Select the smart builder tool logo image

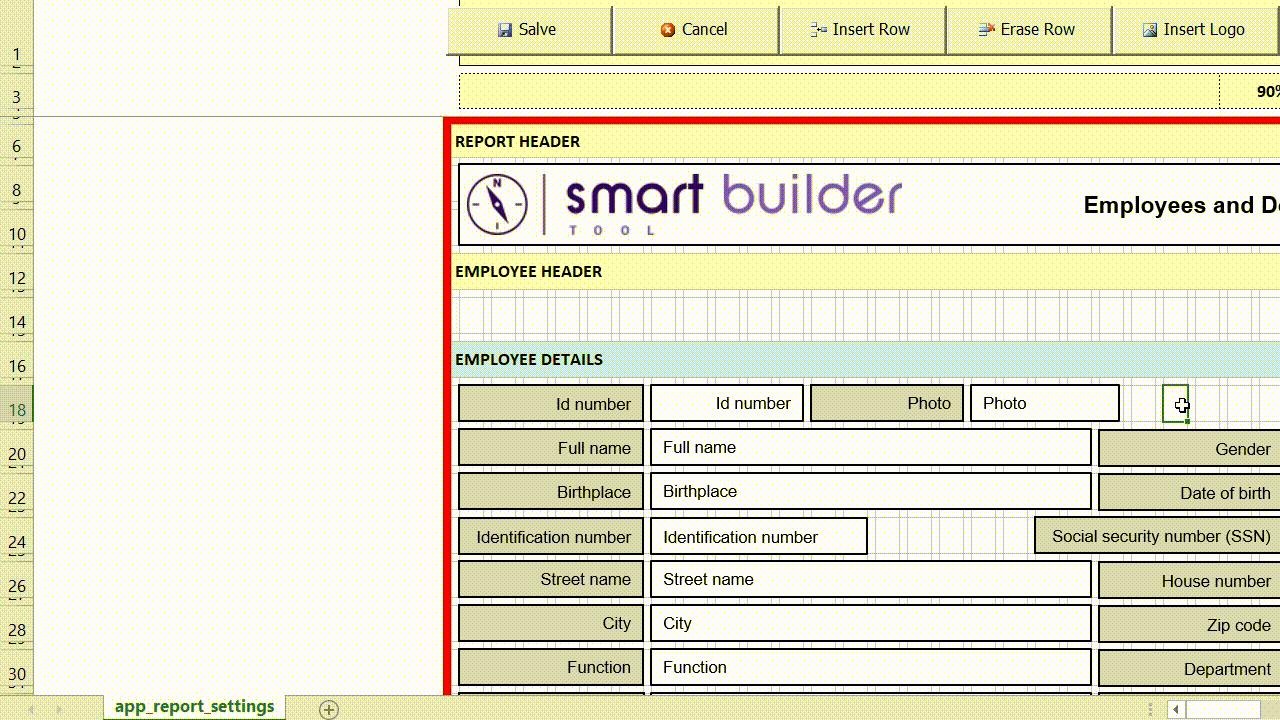coord(685,204)
